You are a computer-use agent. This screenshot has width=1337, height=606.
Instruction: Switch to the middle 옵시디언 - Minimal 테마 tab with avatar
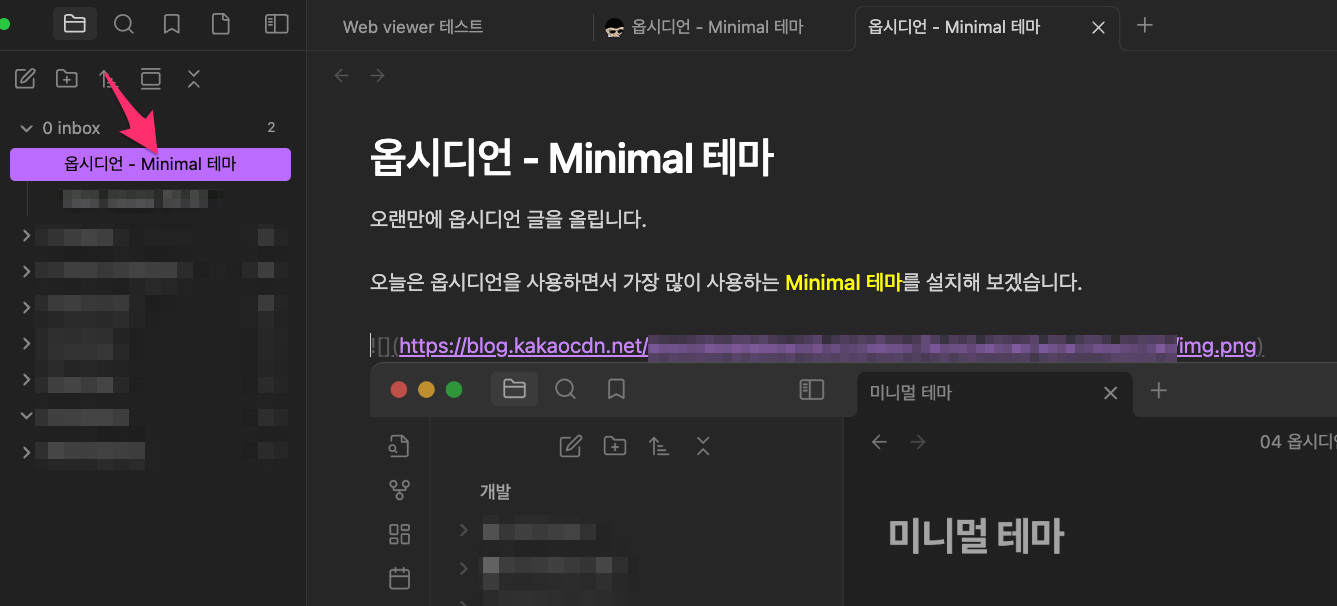pos(704,27)
